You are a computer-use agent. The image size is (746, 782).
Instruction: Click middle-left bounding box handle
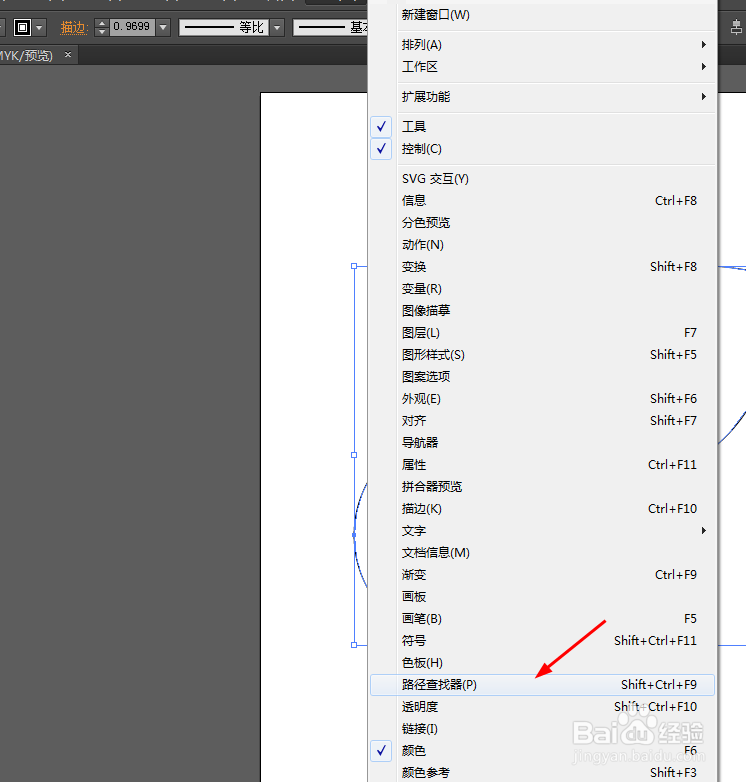(354, 455)
